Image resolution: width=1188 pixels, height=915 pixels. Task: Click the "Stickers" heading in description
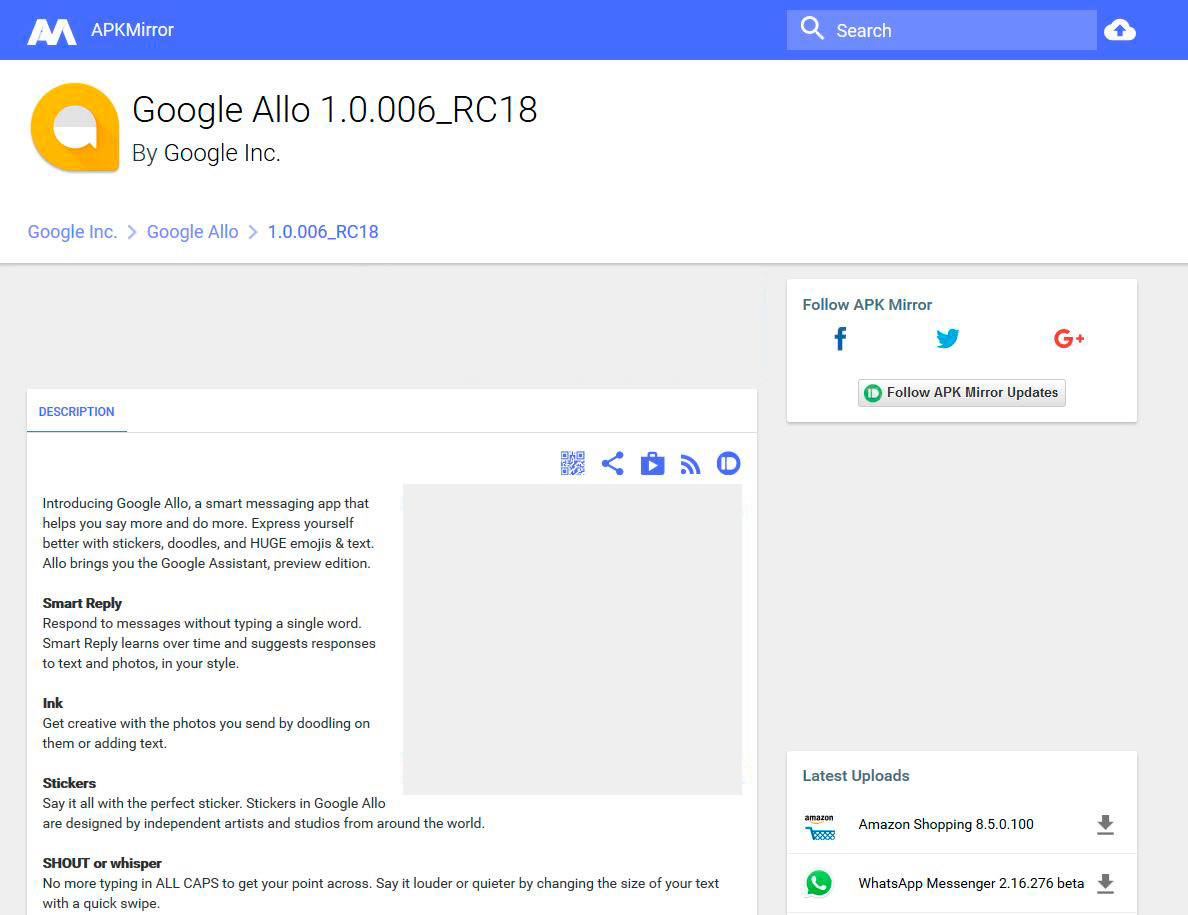pyautogui.click(x=69, y=783)
